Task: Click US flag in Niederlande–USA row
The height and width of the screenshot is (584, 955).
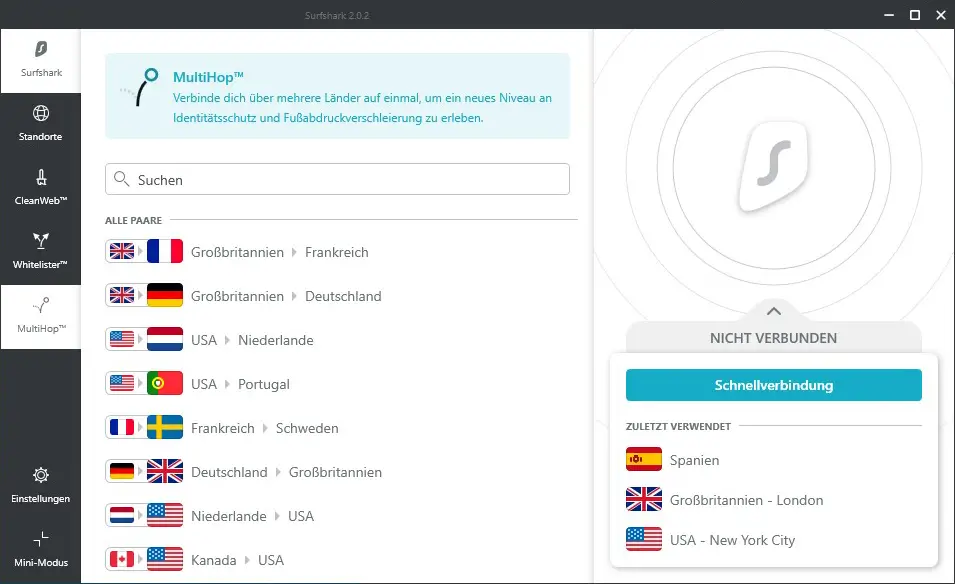Action: (x=165, y=515)
